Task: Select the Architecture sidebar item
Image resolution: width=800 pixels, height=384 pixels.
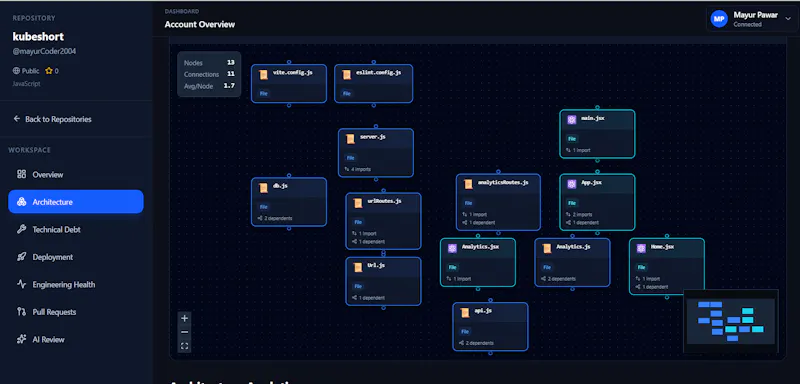Action: [x=76, y=202]
